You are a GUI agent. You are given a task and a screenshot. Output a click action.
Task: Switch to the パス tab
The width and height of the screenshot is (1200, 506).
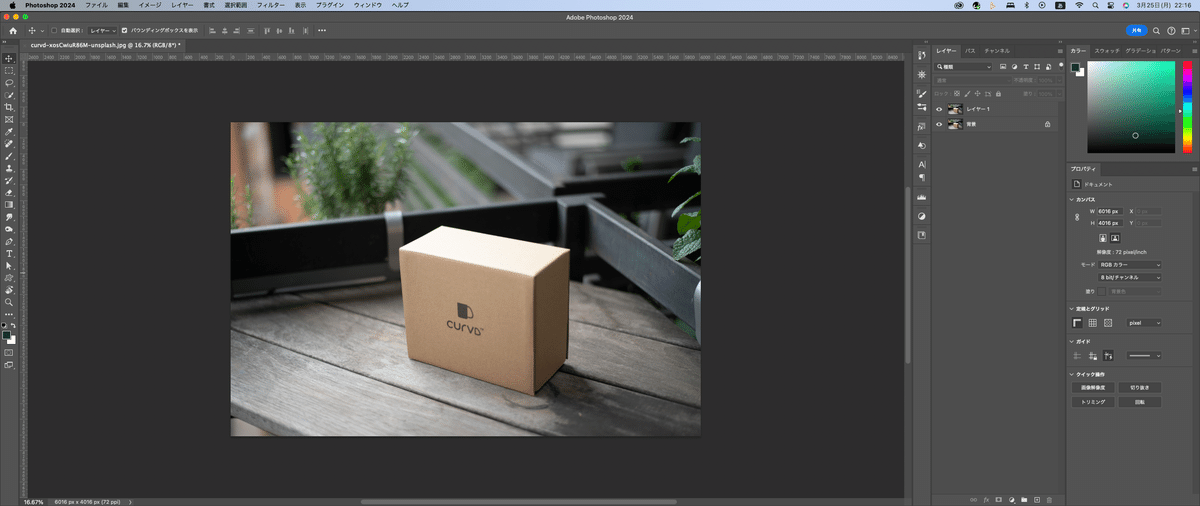click(x=970, y=50)
